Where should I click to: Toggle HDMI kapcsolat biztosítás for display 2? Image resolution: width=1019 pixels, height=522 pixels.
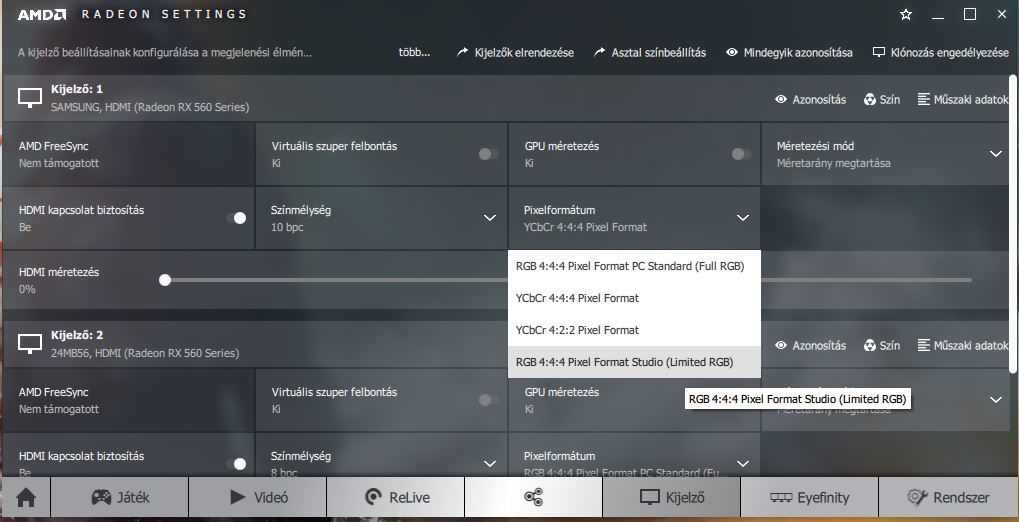tap(236, 463)
